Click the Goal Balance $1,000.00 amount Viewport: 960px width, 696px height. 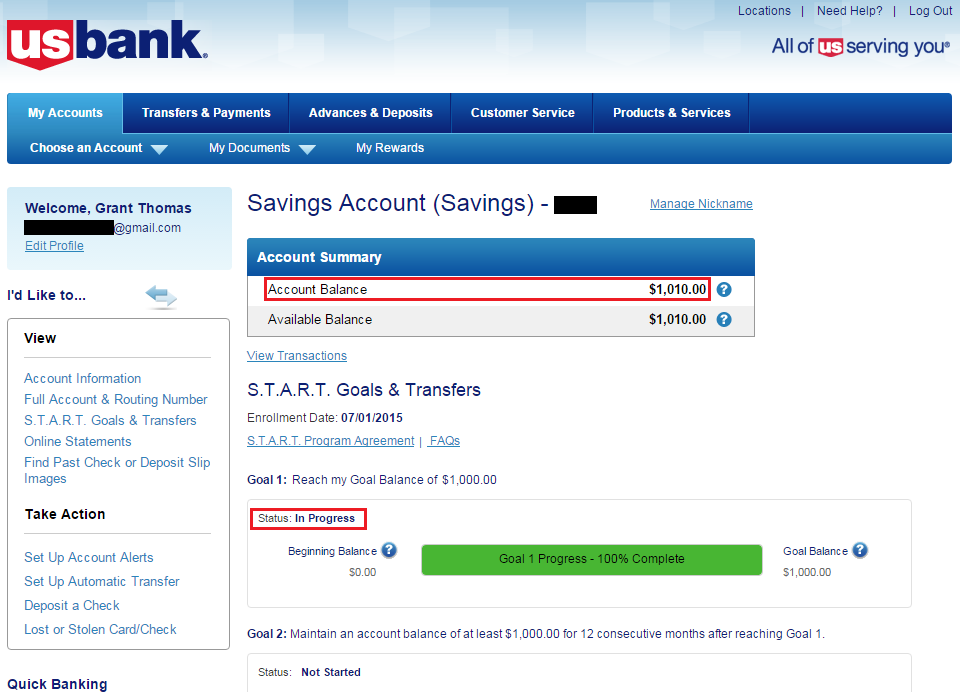807,572
